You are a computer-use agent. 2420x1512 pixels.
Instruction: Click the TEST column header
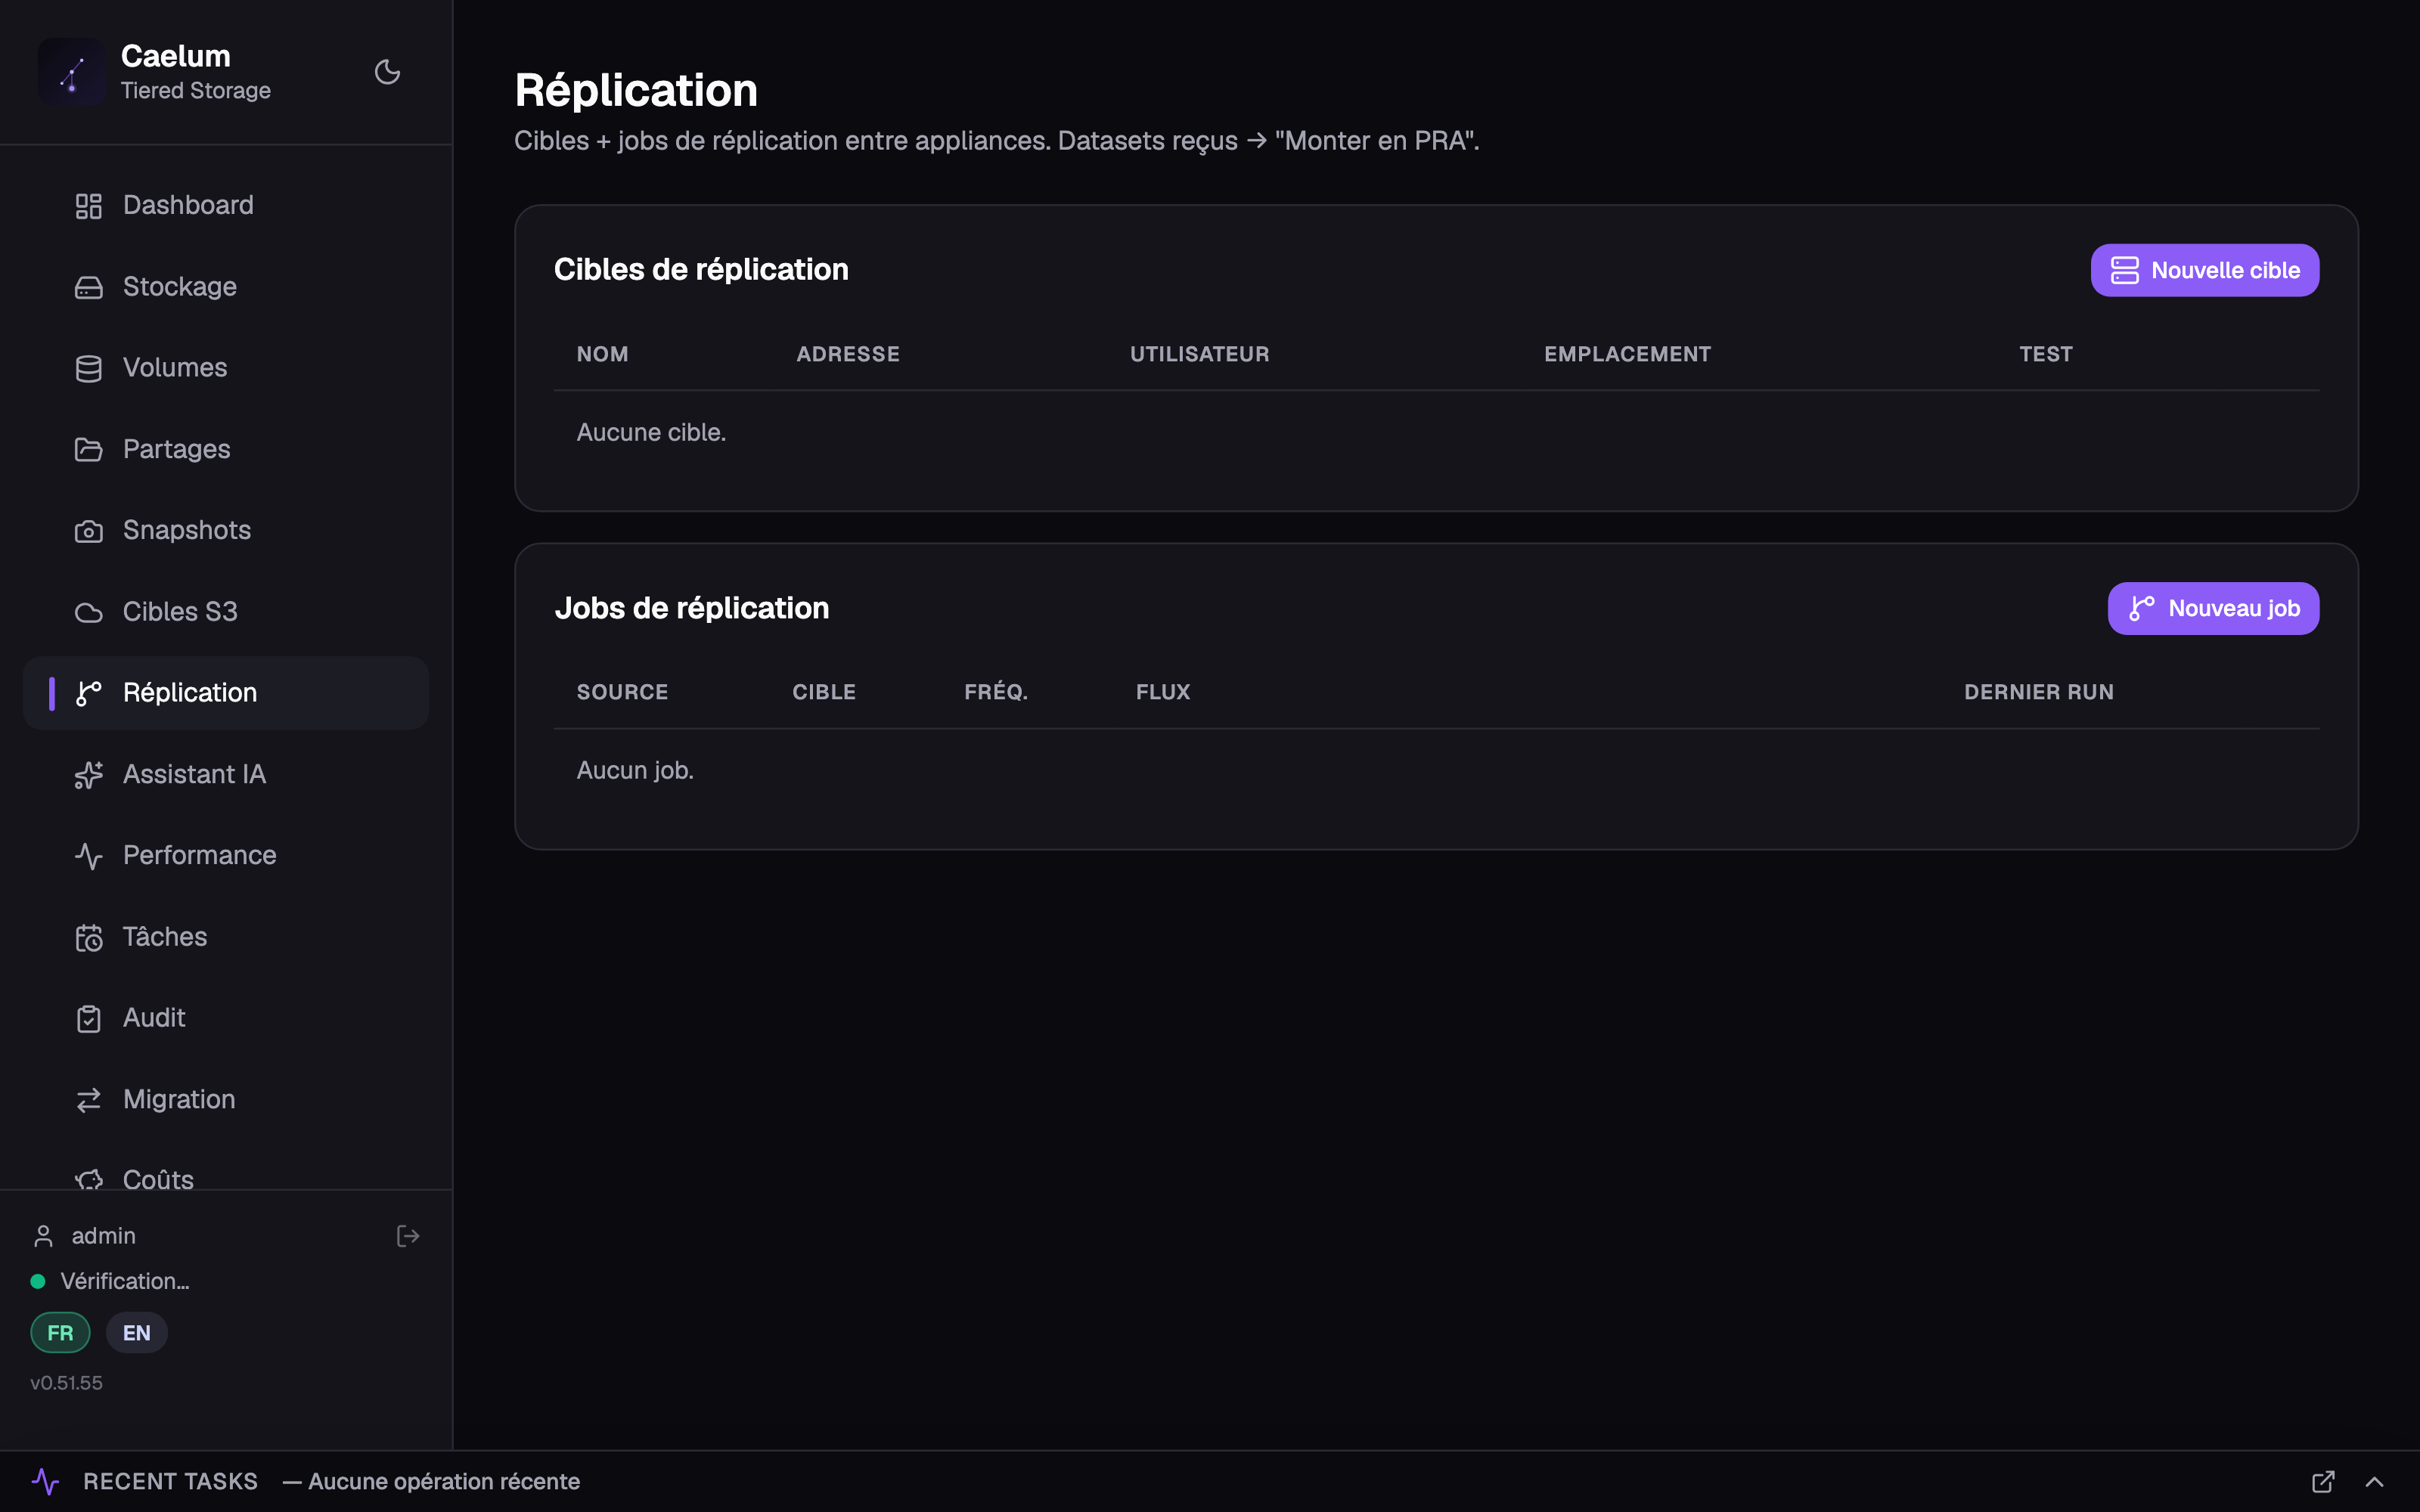coord(2046,354)
